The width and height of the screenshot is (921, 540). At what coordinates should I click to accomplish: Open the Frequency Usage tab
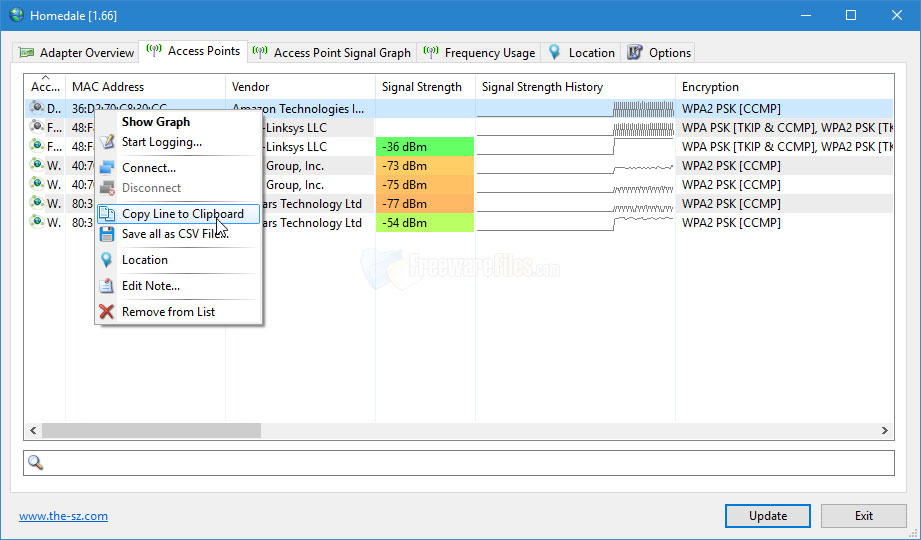coord(479,53)
